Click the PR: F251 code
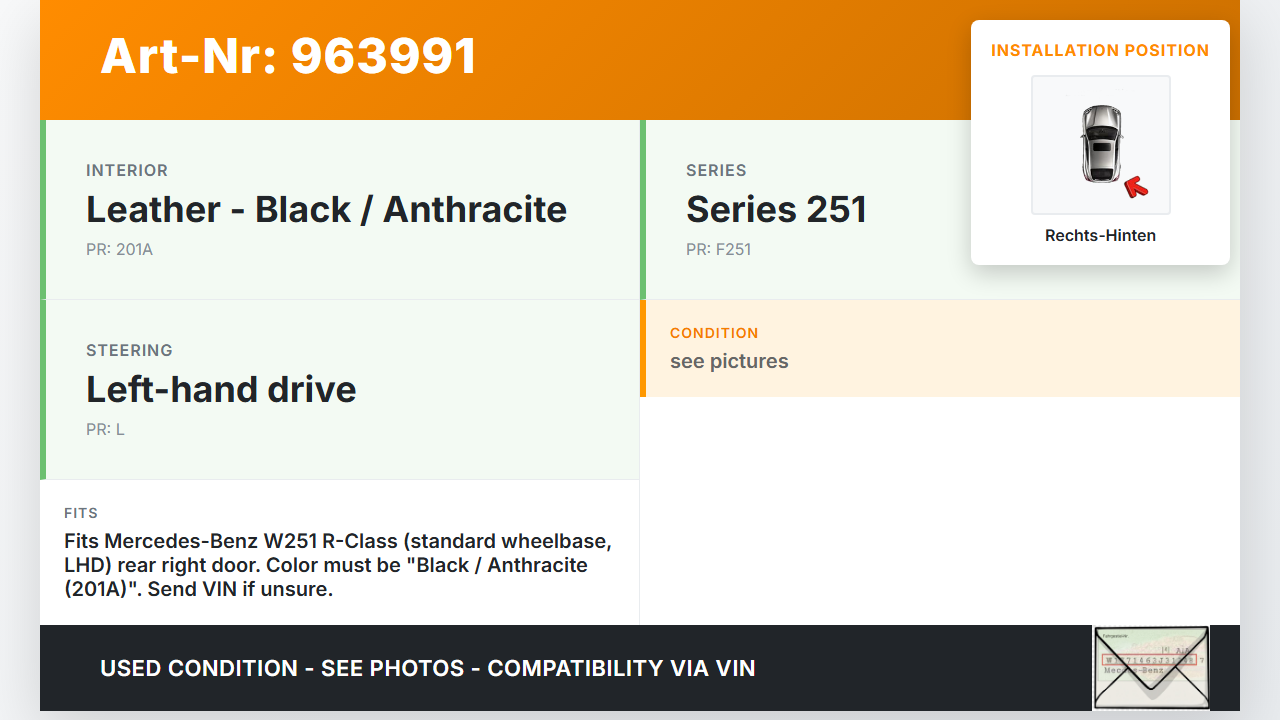The image size is (1280, 720). click(x=718, y=250)
